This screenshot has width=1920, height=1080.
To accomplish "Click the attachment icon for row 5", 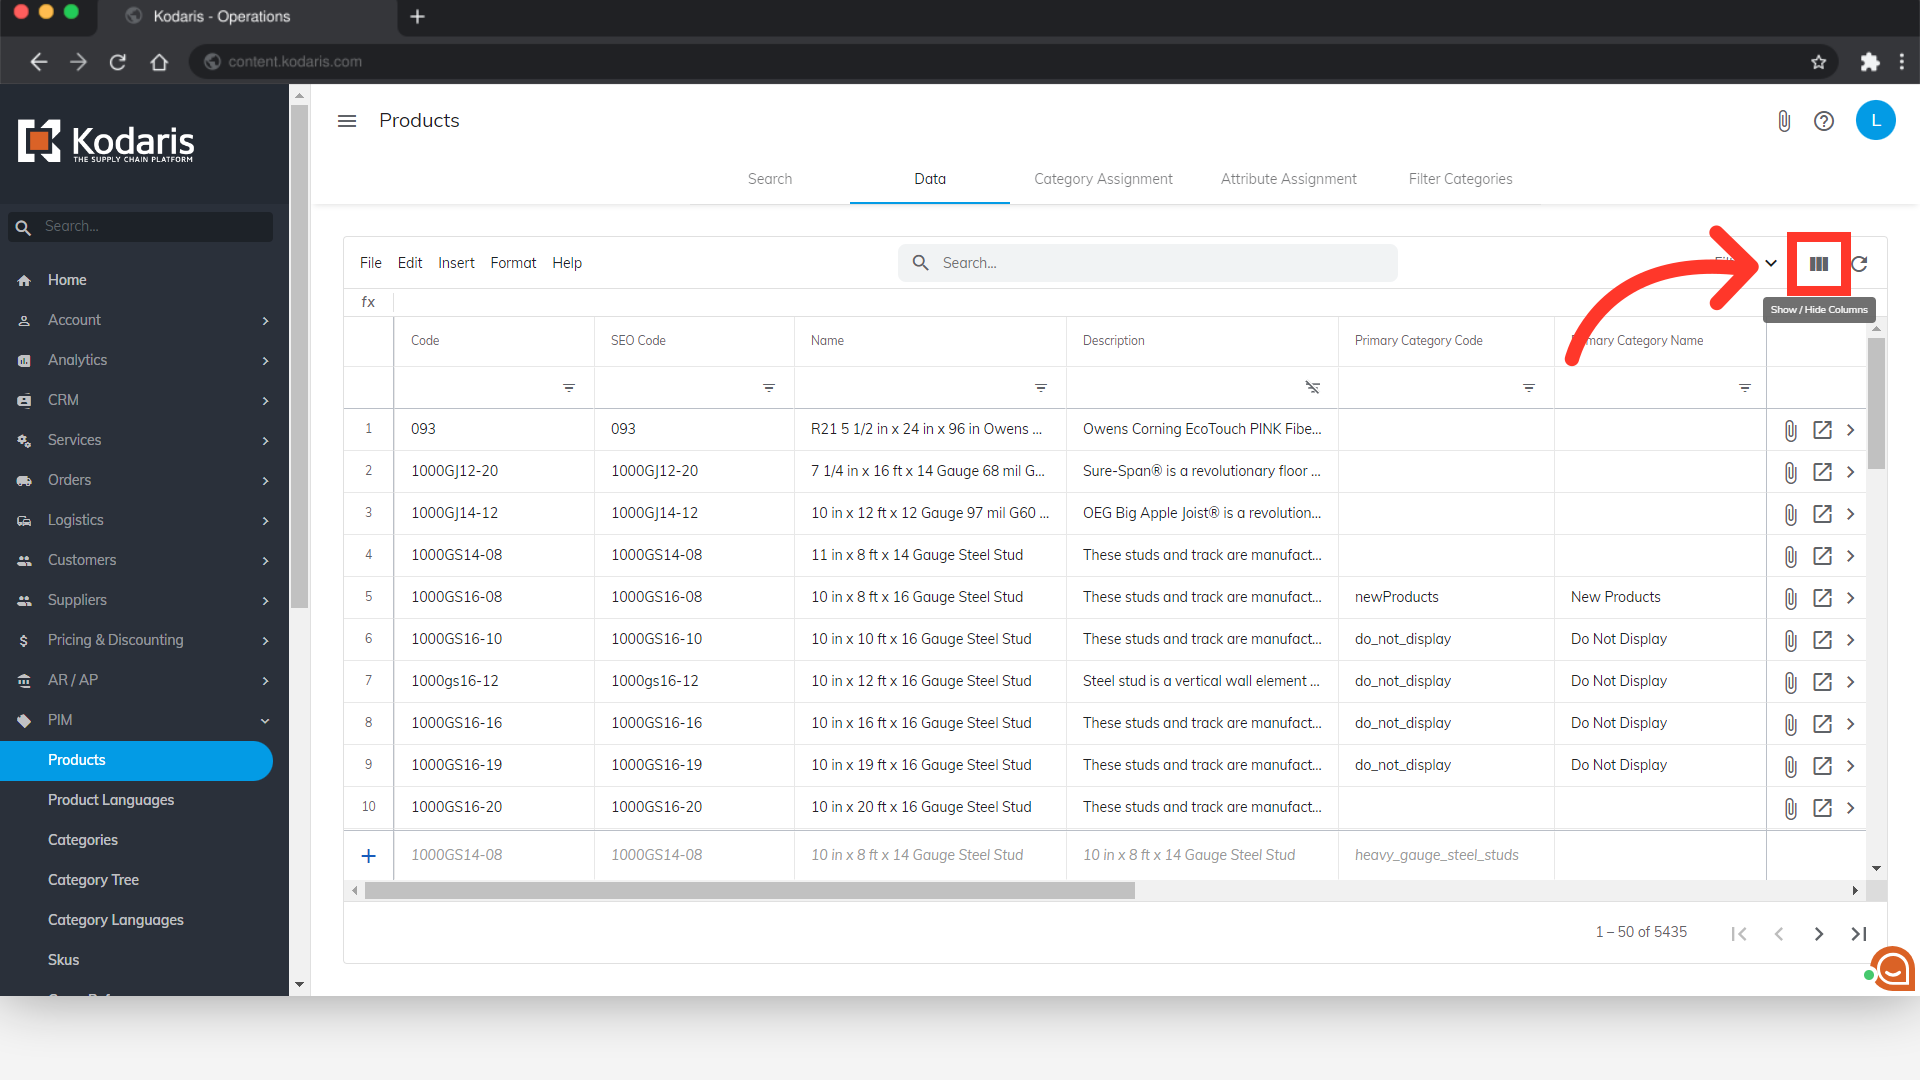I will tap(1790, 598).
